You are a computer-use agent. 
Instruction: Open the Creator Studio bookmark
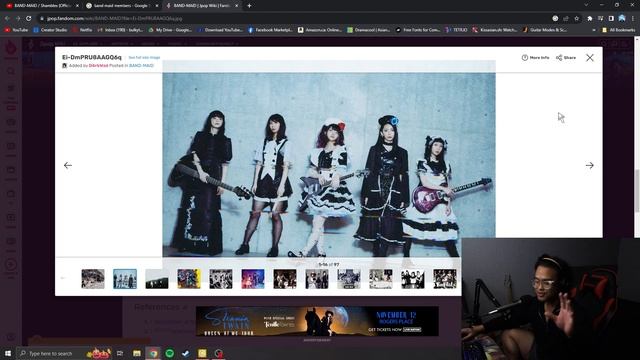[x=50, y=30]
